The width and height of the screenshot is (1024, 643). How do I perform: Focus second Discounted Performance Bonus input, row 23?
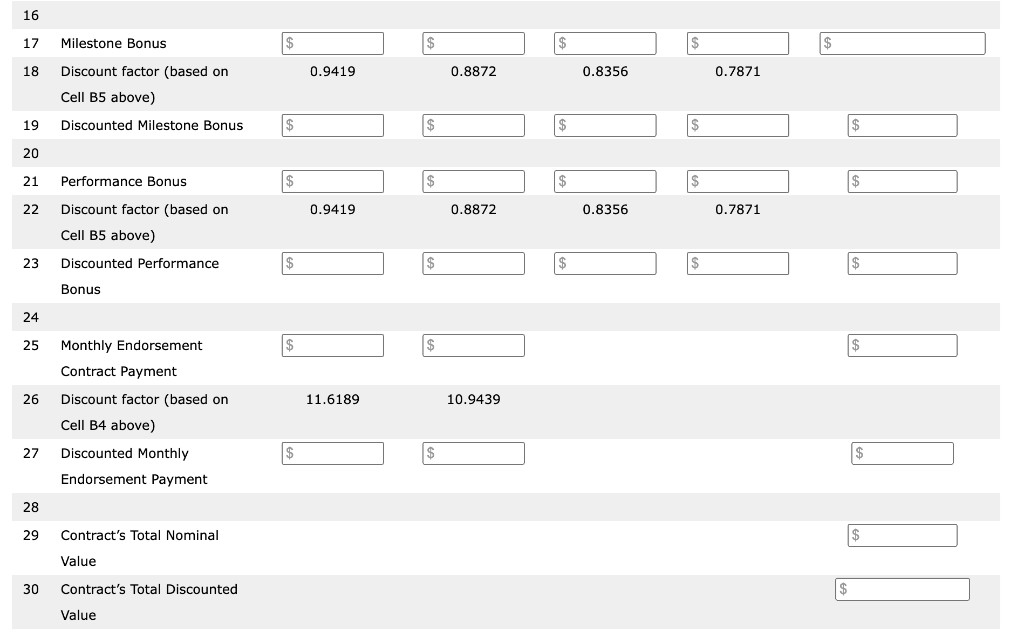[473, 264]
